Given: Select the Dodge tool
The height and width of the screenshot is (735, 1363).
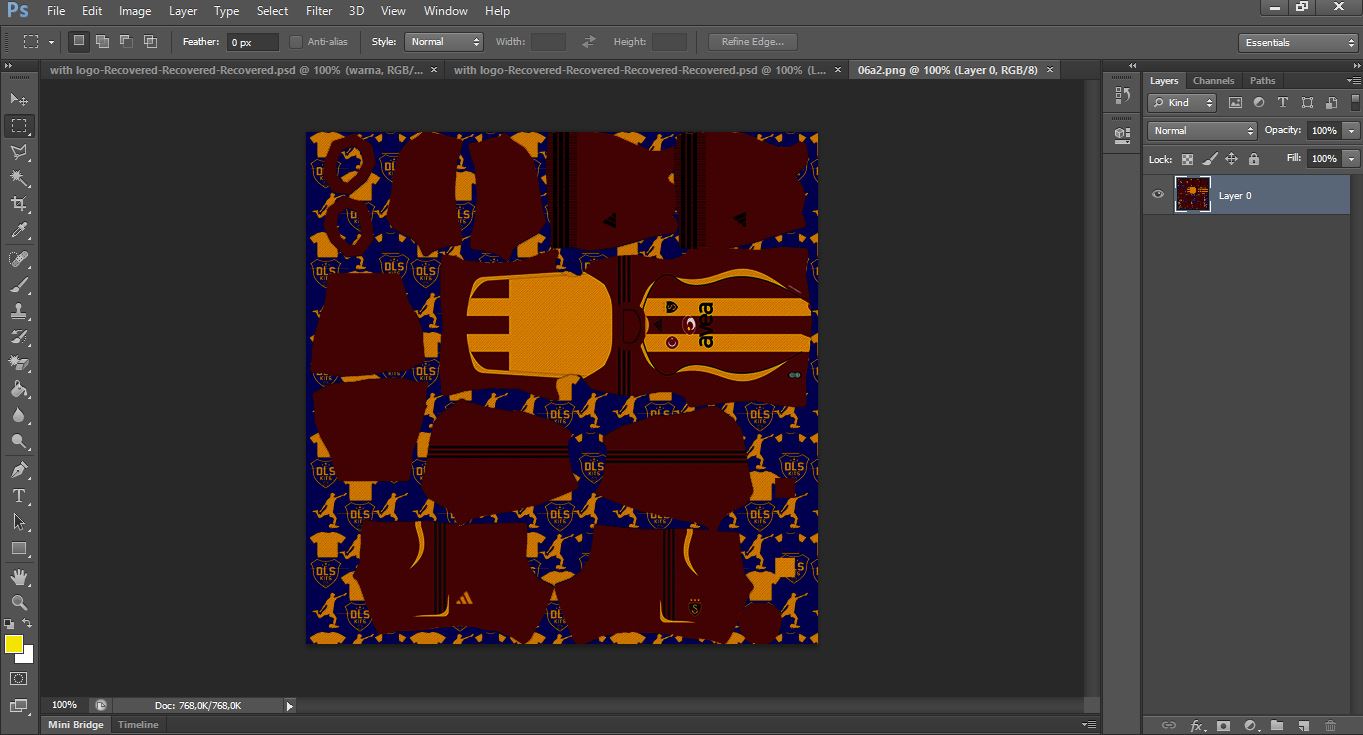Looking at the screenshot, I should [x=19, y=441].
